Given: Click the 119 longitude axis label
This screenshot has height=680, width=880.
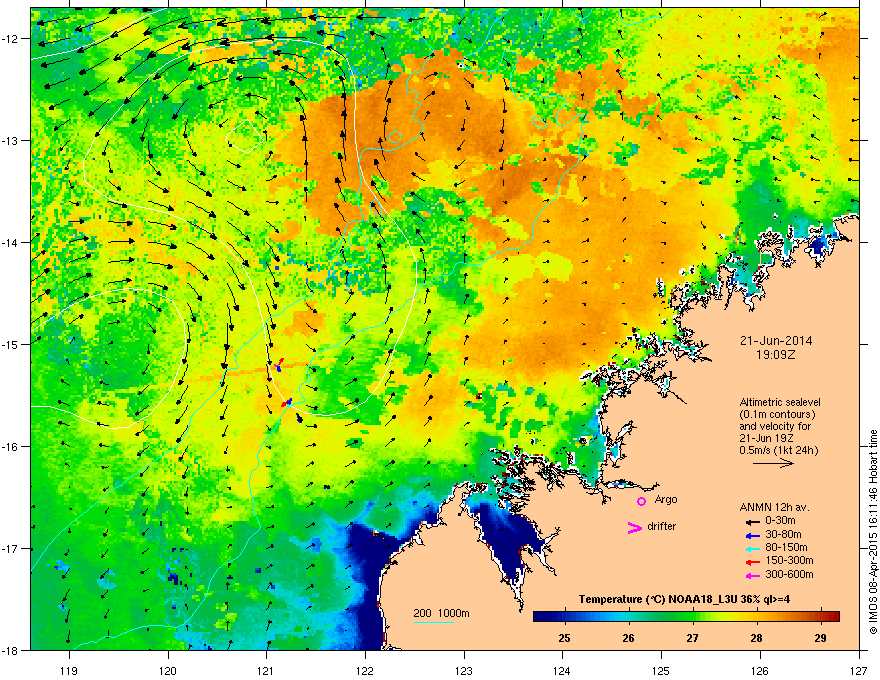Looking at the screenshot, I should coord(69,670).
